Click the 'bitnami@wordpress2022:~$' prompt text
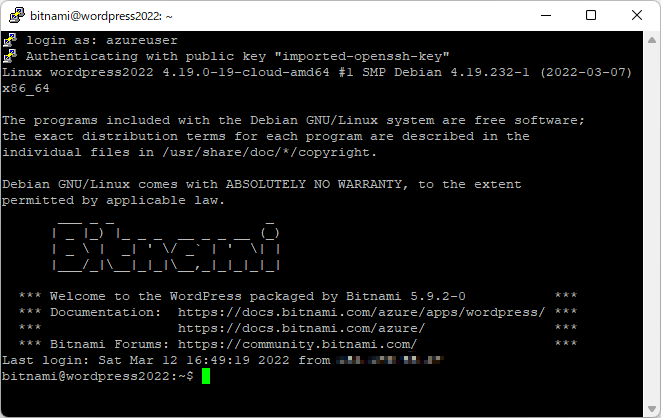661x418 pixels. (98, 376)
